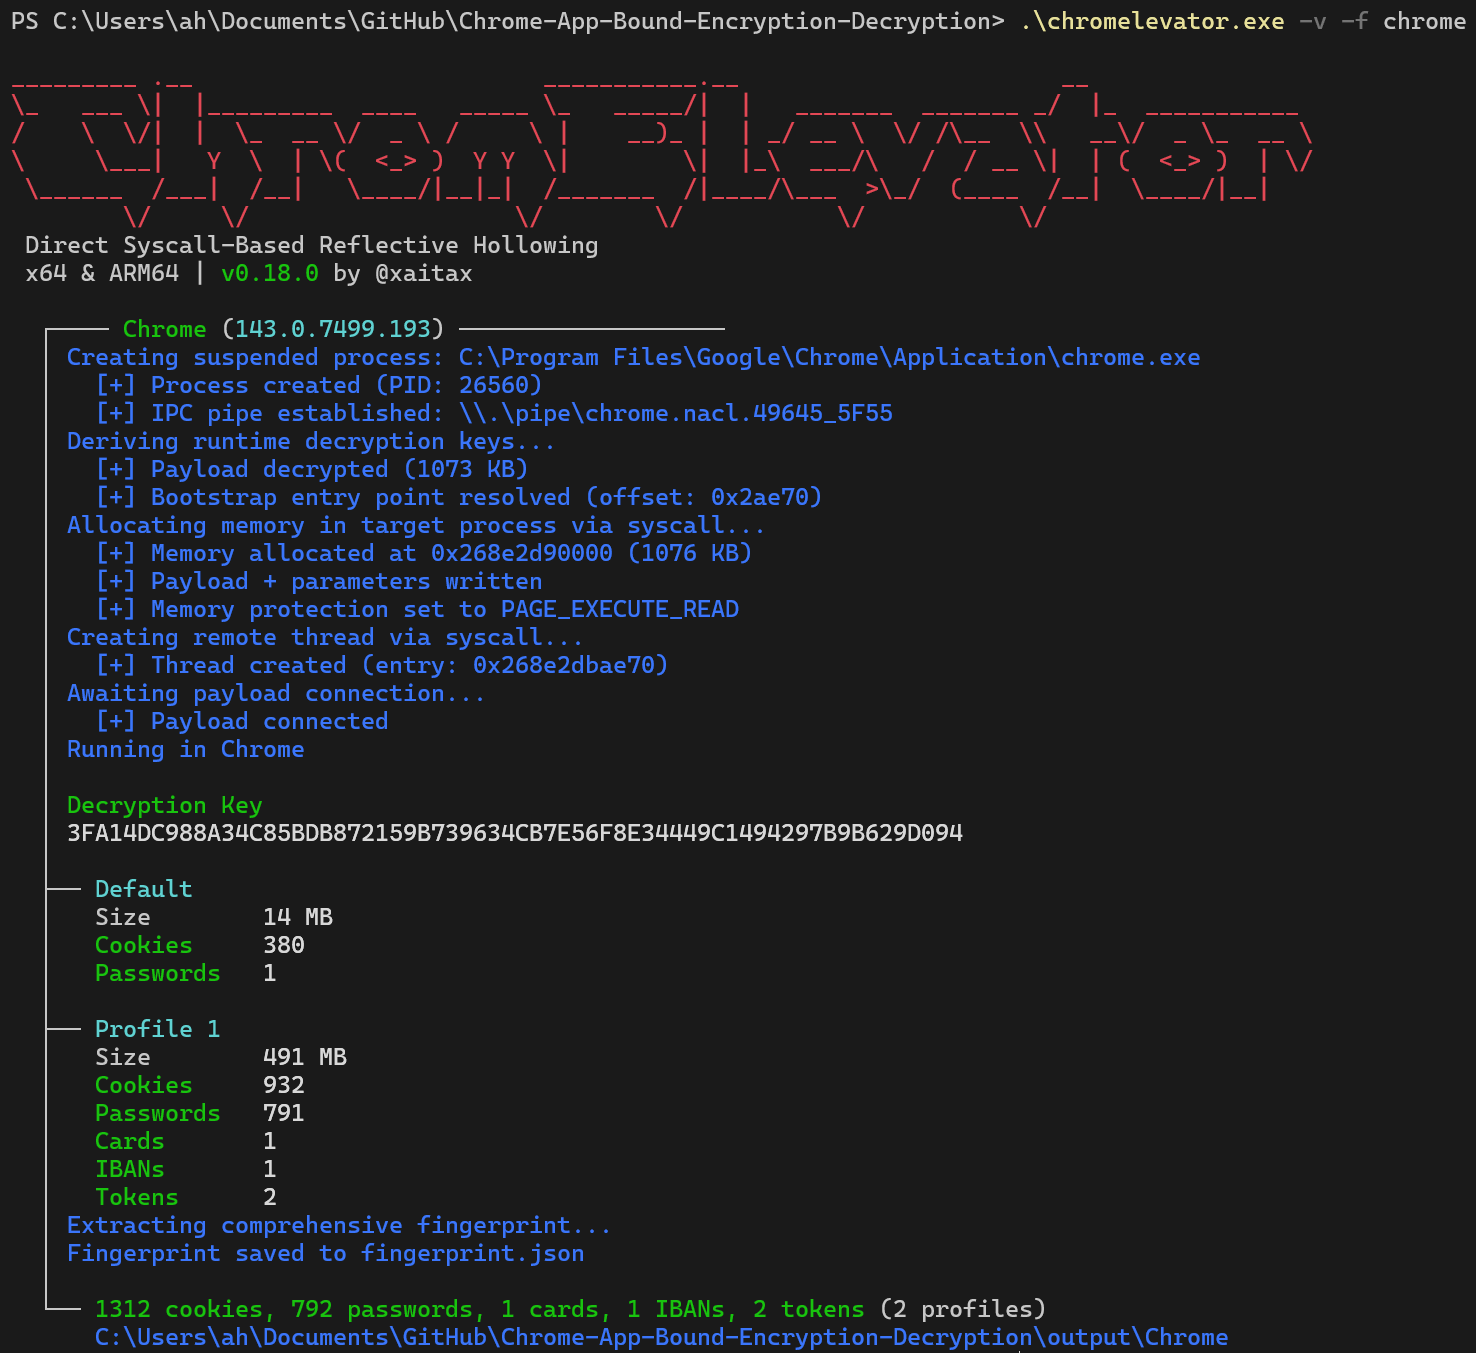
Task: Click 'Extracting comprehensive fingerprint...' line
Action: [339, 1225]
